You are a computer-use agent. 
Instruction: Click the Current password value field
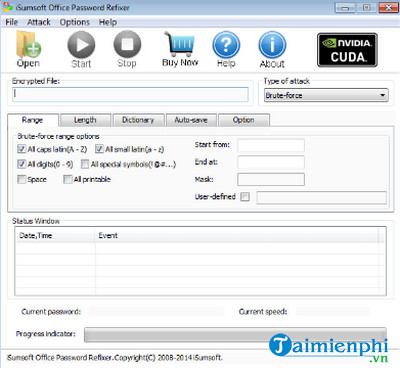tap(157, 311)
